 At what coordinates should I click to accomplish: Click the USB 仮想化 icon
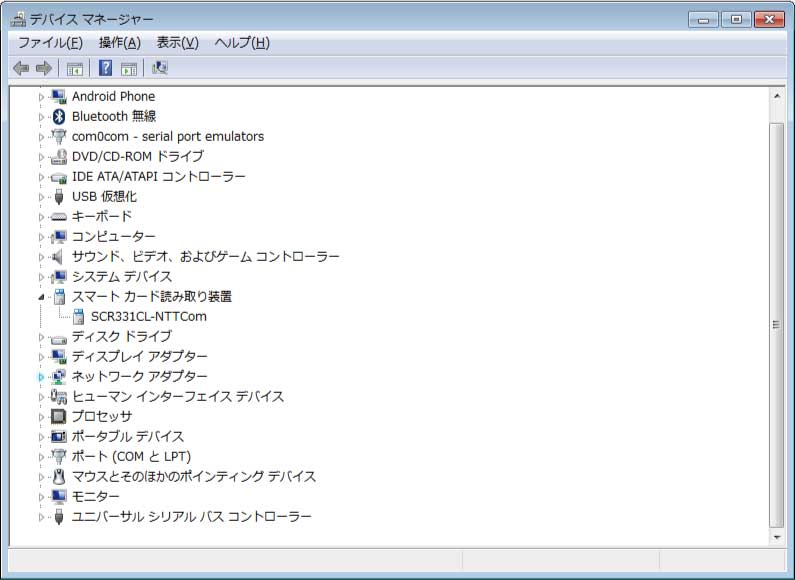[x=59, y=197]
